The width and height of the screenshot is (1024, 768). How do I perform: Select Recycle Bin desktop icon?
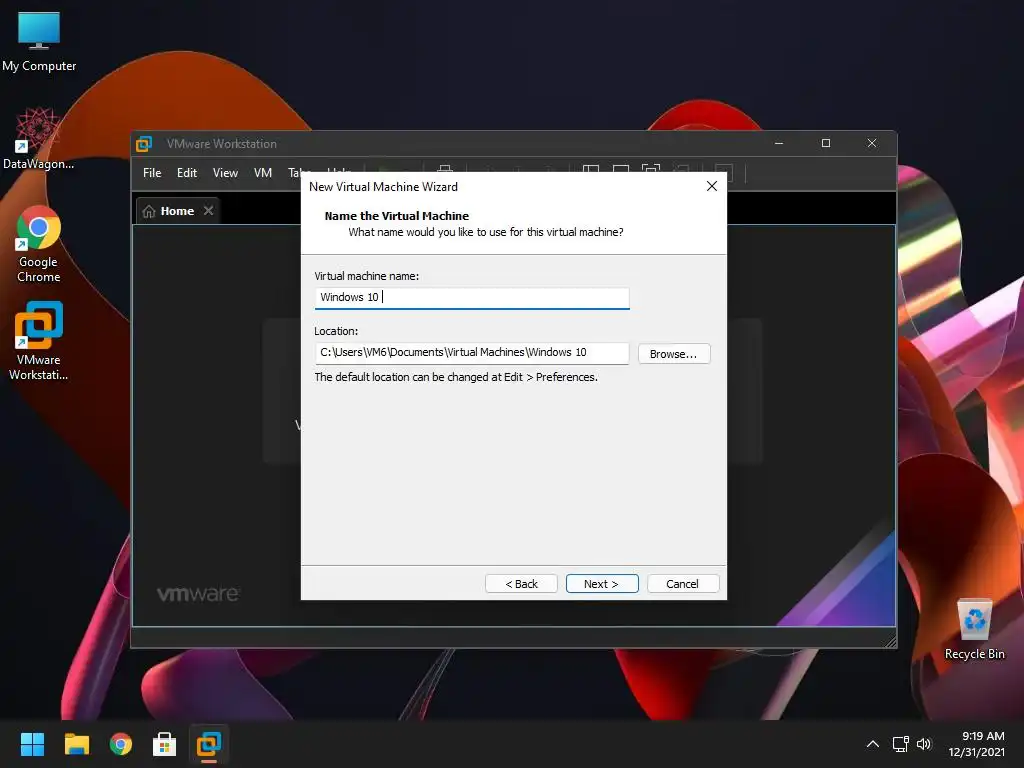tap(974, 629)
